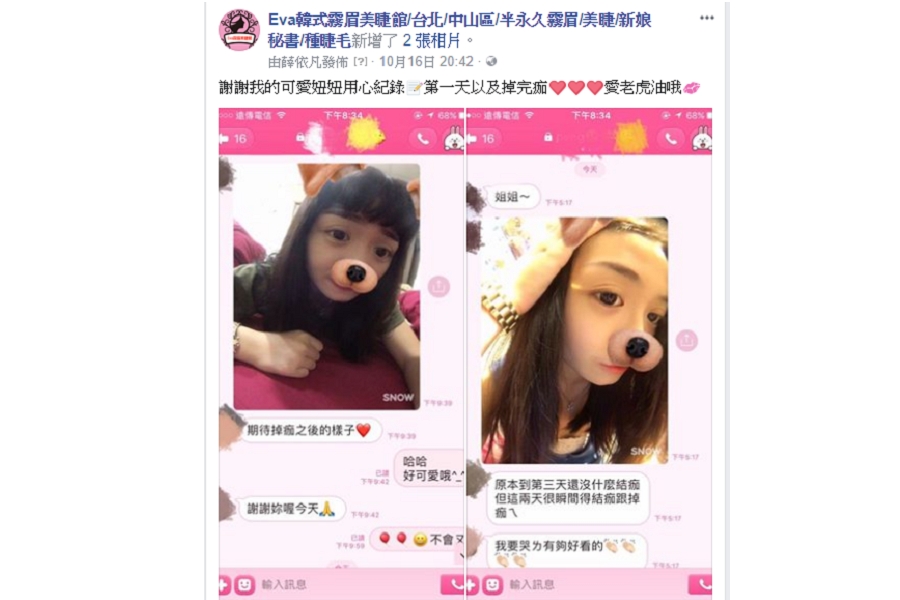
Task: Open the post options three-dot menu
Action: coord(706,18)
